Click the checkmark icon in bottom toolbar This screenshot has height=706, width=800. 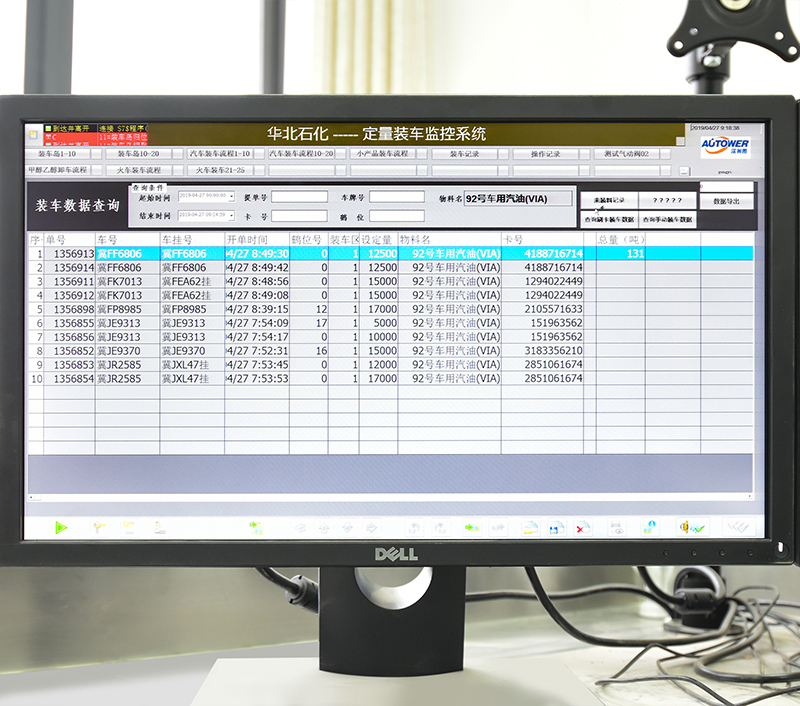tap(697, 527)
